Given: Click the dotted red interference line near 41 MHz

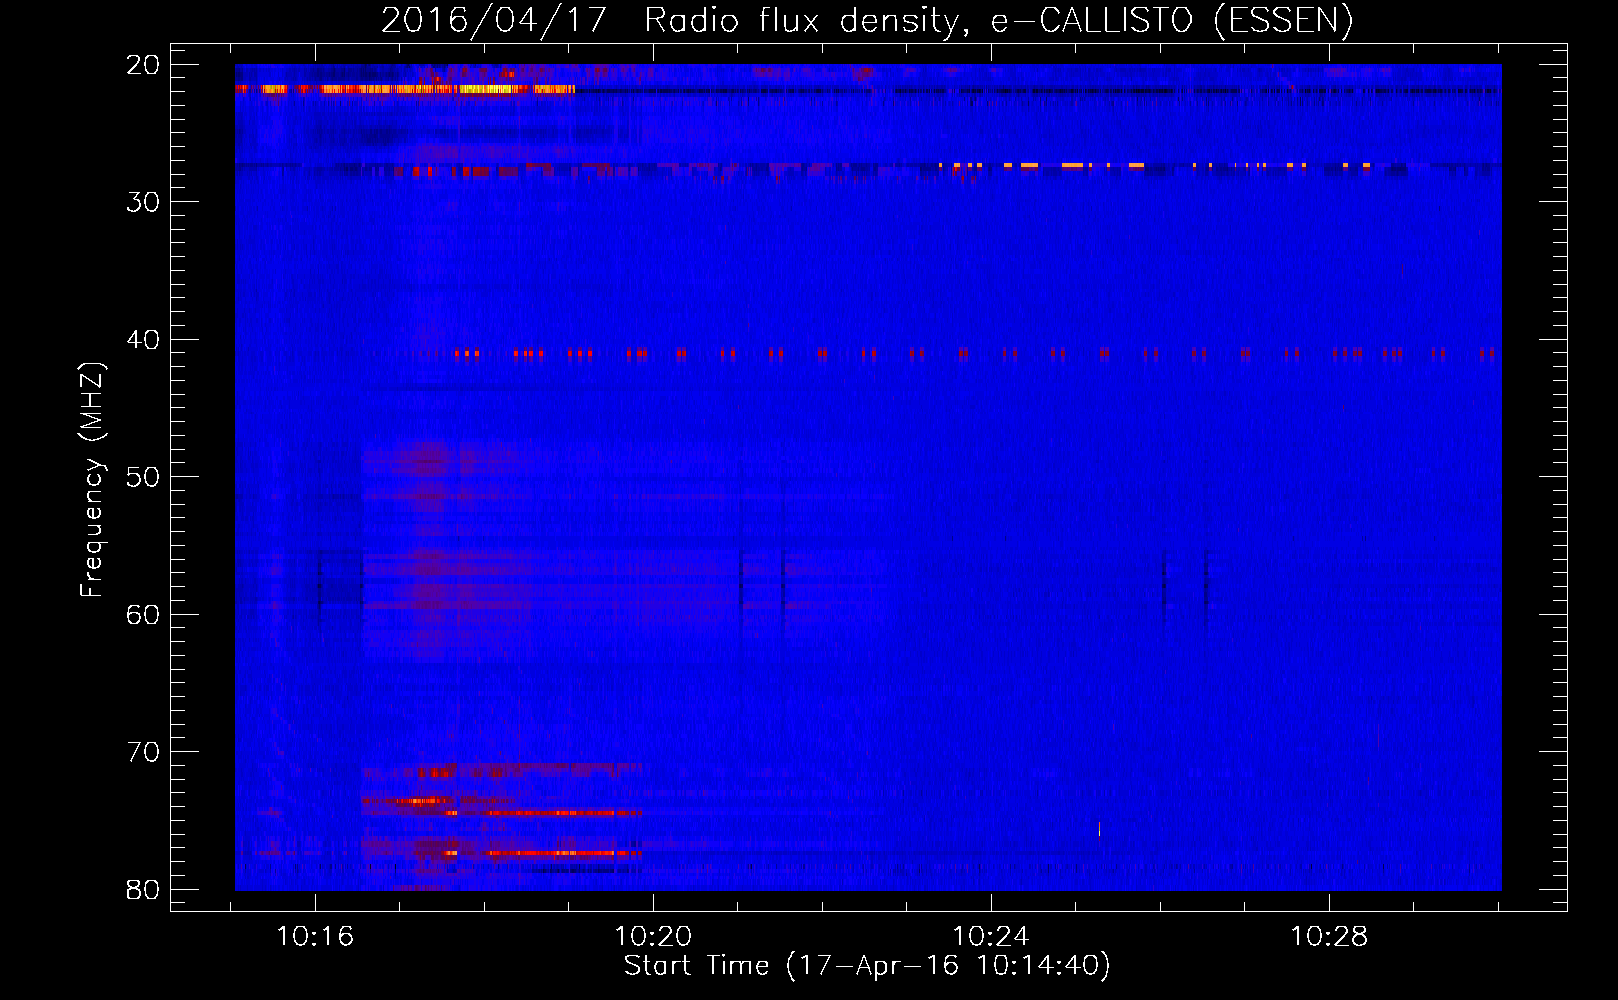Looking at the screenshot, I should pos(975,353).
